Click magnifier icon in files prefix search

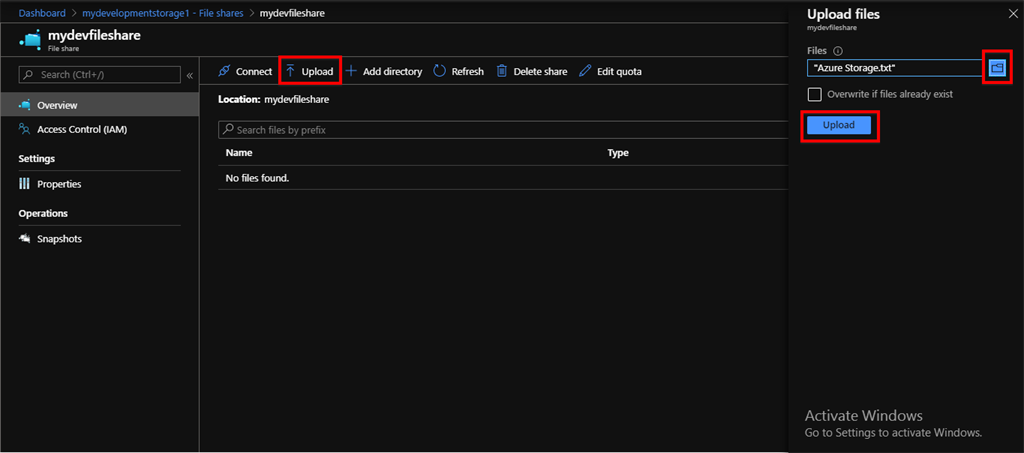[228, 130]
